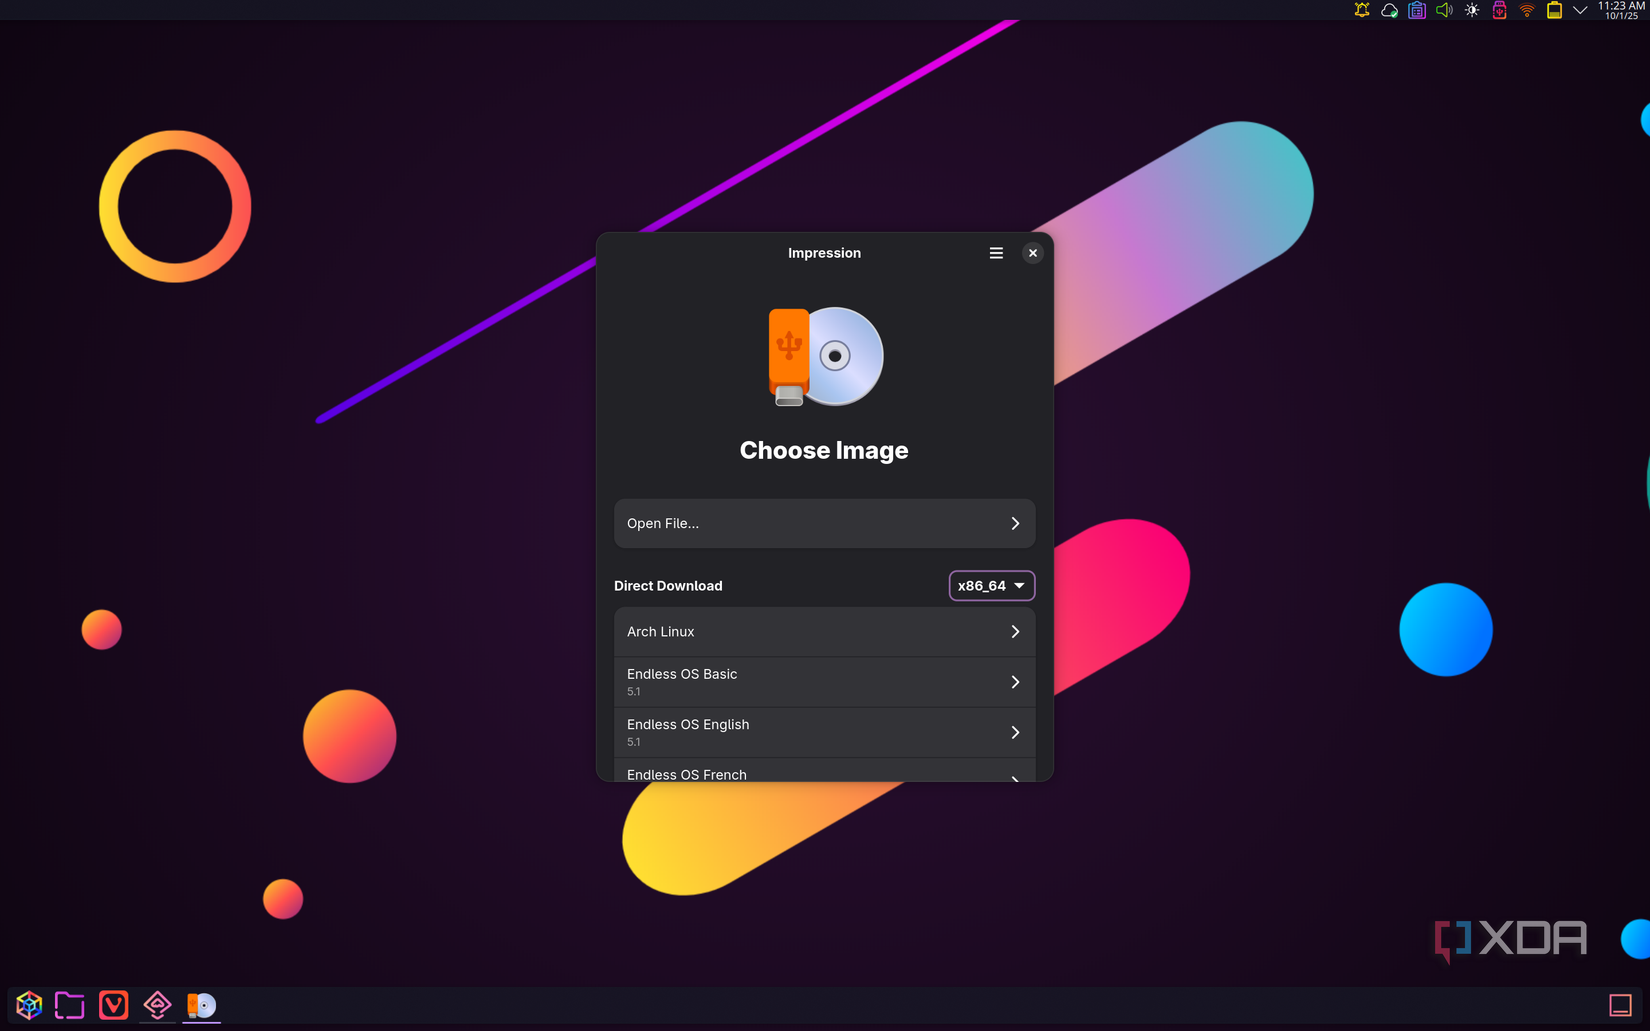Open the pink diamond-shaped app in the dock
1650x1031 pixels.
(x=157, y=1005)
